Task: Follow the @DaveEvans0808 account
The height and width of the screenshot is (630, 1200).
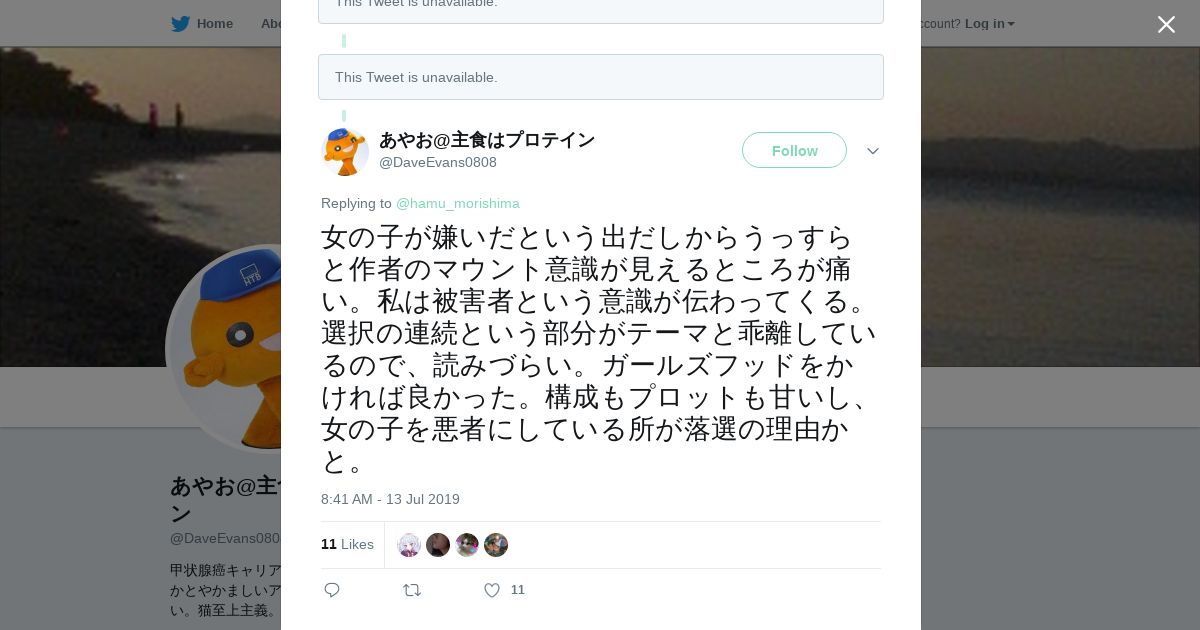Action: coord(794,150)
